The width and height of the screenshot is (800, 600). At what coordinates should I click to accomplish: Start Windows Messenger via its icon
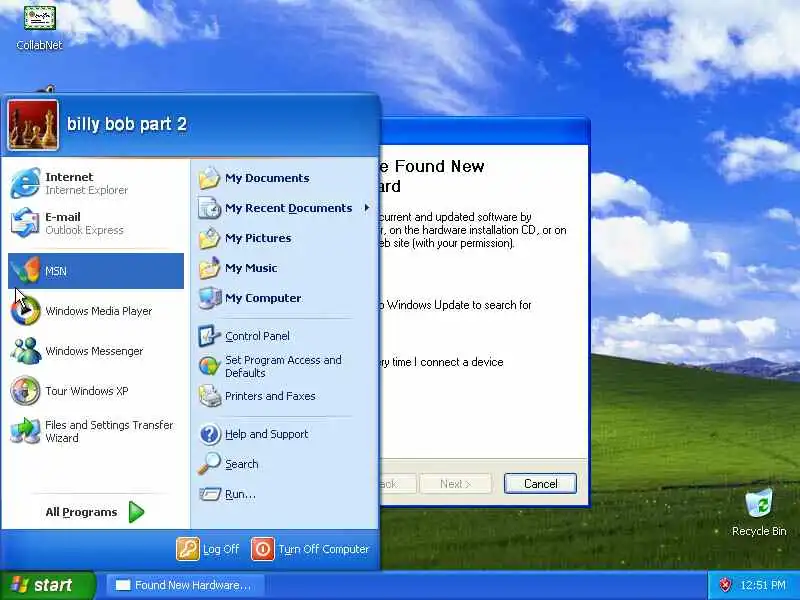pyautogui.click(x=26, y=351)
